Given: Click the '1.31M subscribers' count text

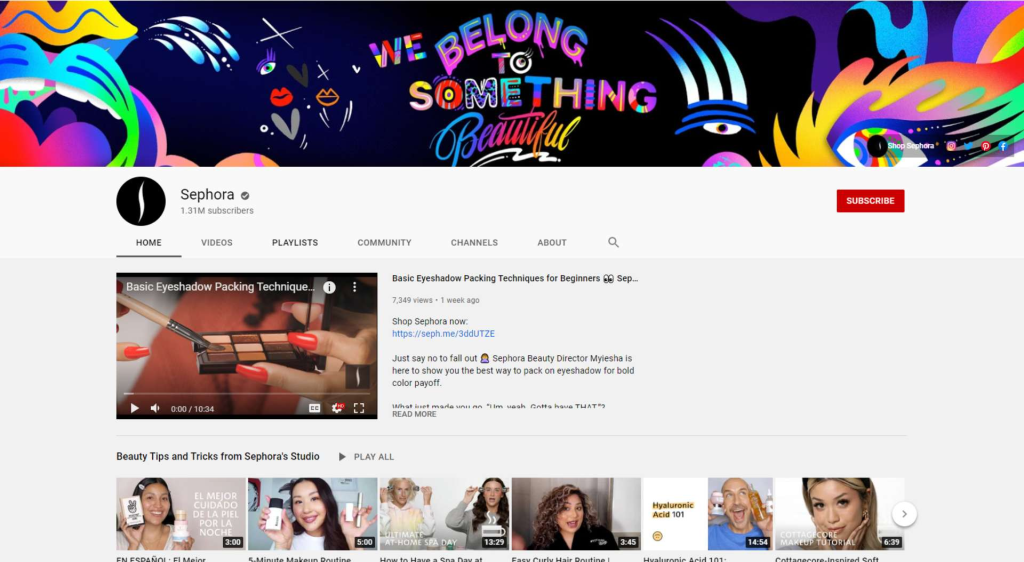Looking at the screenshot, I should tap(217, 211).
